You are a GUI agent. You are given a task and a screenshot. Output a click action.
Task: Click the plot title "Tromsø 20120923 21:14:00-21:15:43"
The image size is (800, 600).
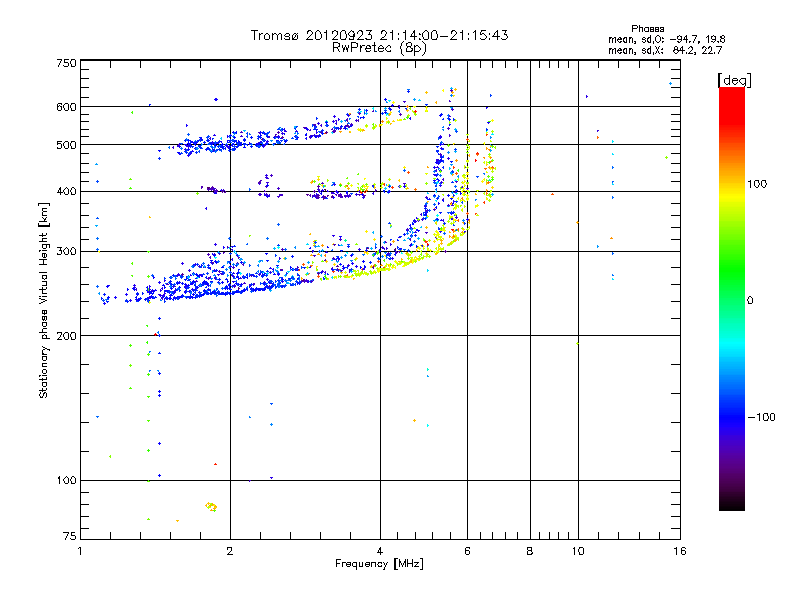pyautogui.click(x=379, y=35)
